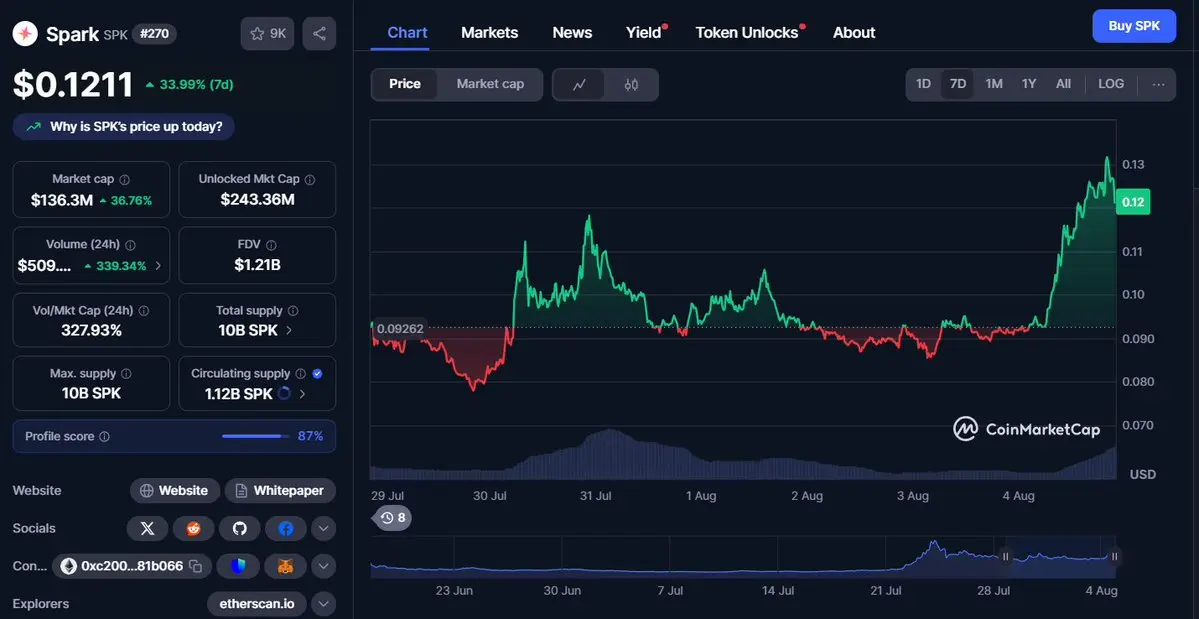Screen dimensions: 1199x619
Task: Open the Markets tab
Action: tap(489, 33)
